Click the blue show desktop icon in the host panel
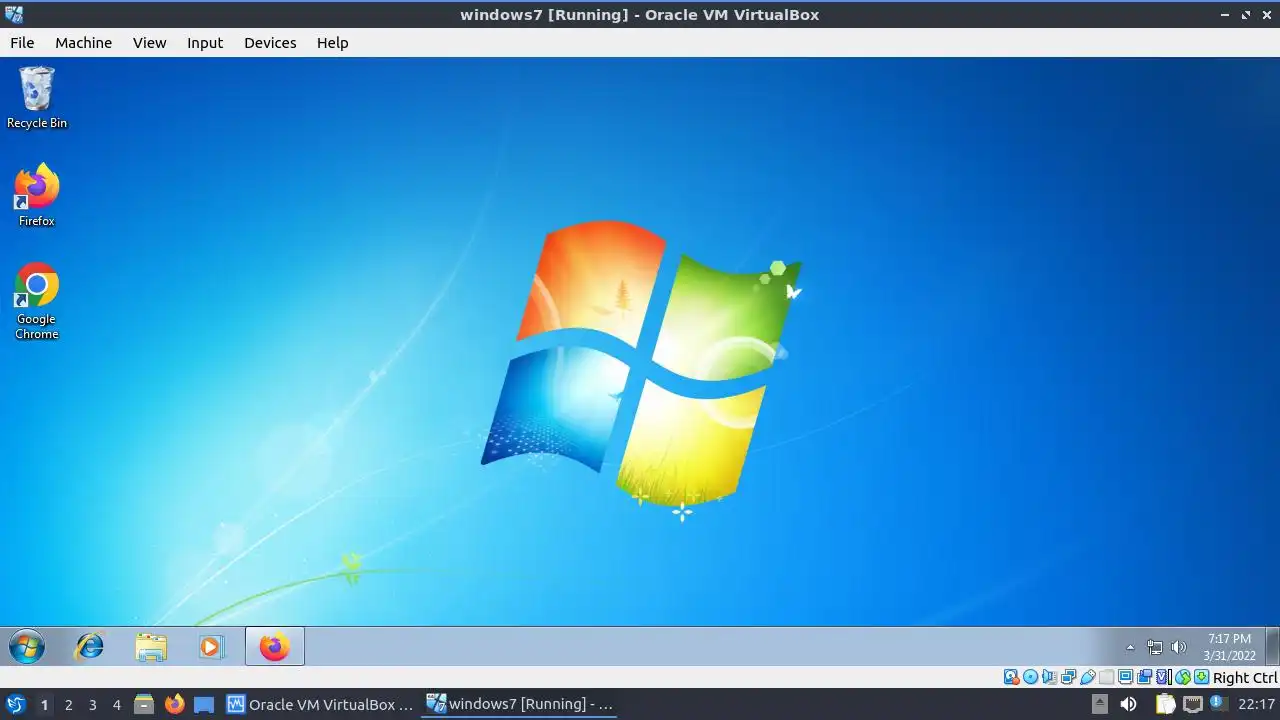The image size is (1280, 720). click(x=204, y=704)
